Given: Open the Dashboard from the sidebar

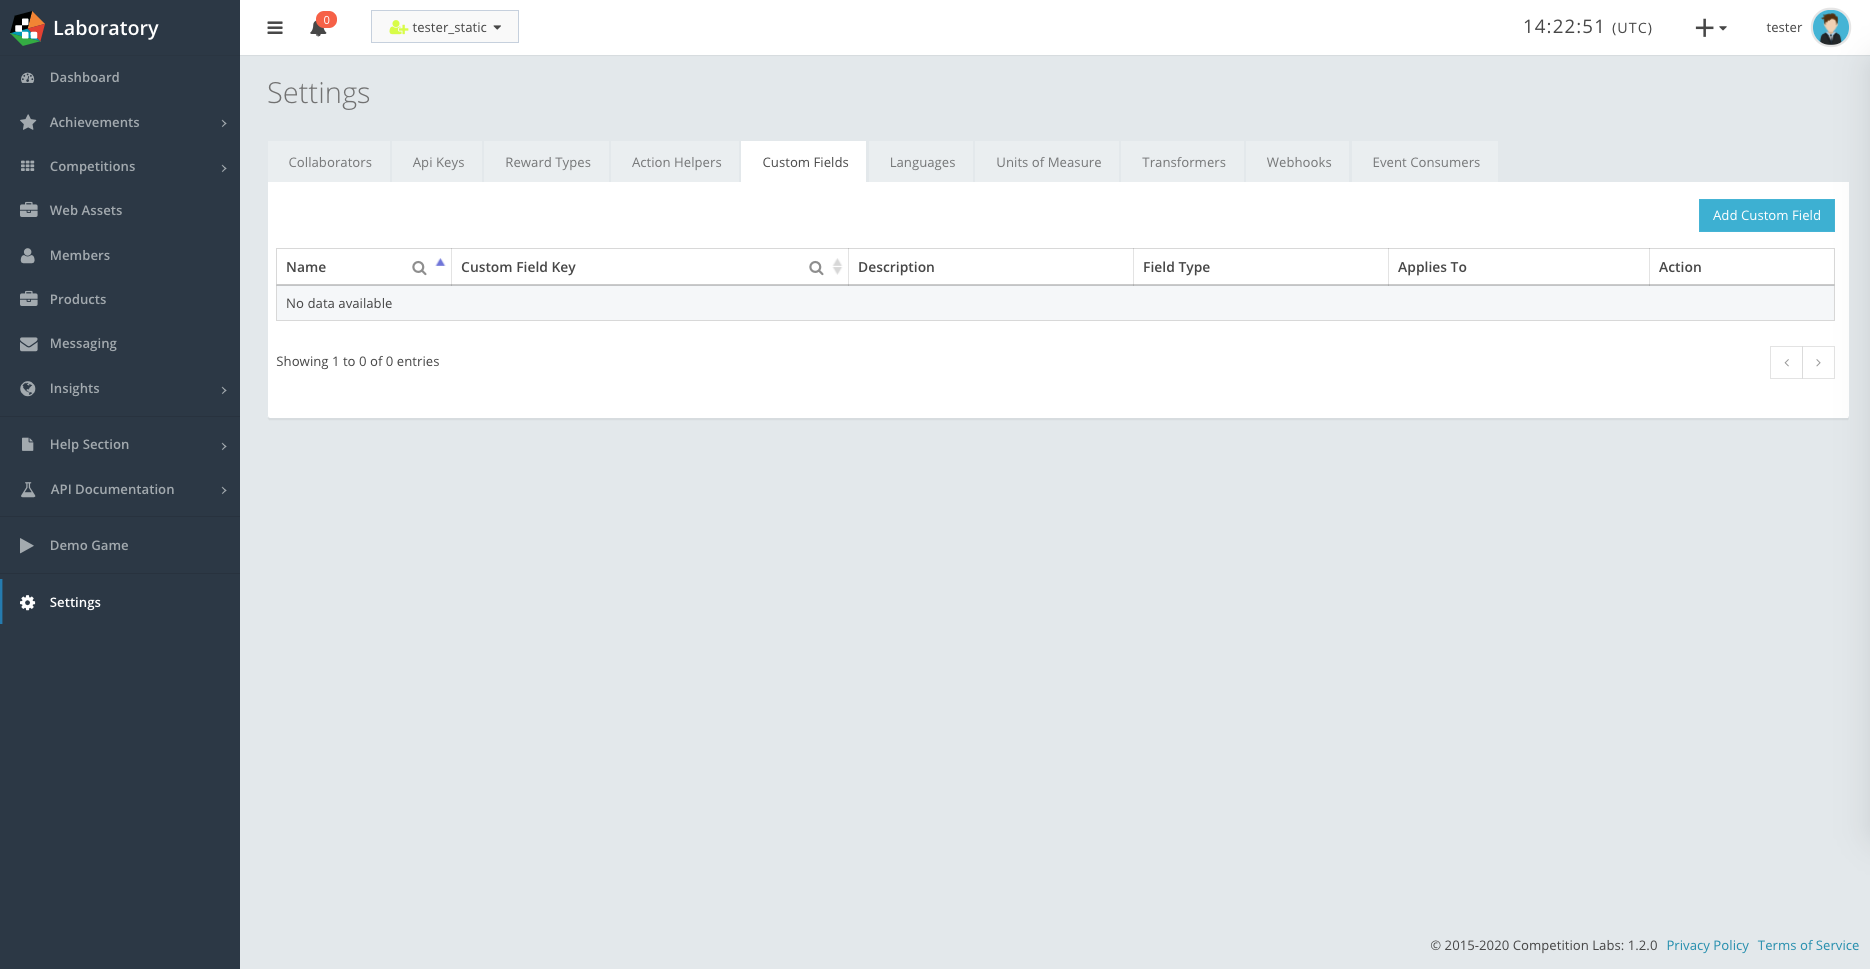Looking at the screenshot, I should (84, 77).
